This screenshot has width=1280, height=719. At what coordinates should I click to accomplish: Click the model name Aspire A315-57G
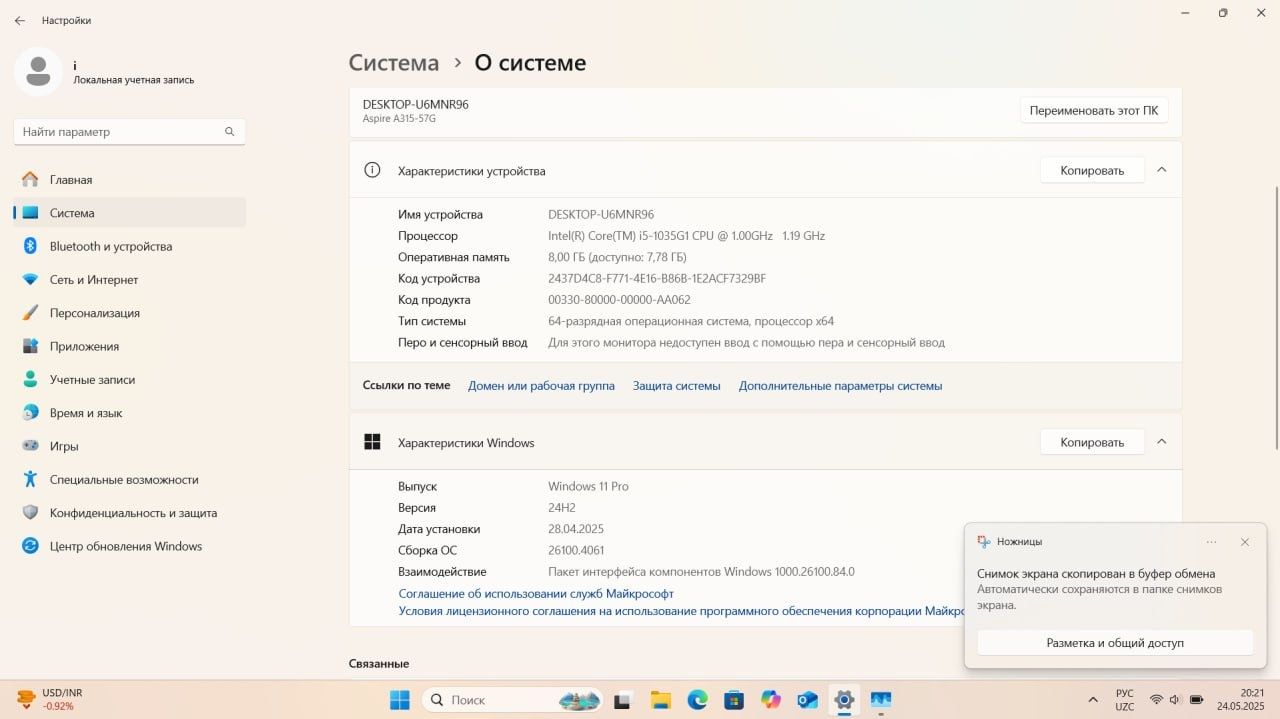coord(399,119)
